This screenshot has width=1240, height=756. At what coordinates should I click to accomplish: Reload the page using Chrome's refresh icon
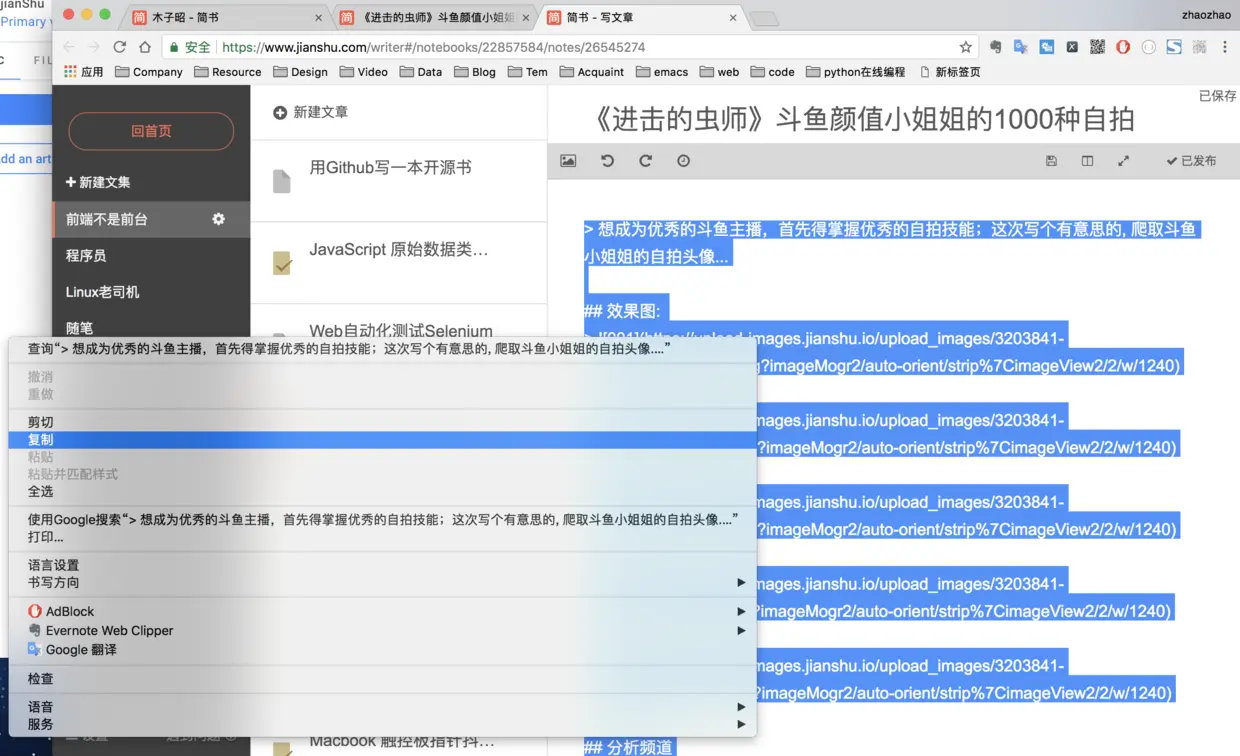tap(120, 47)
